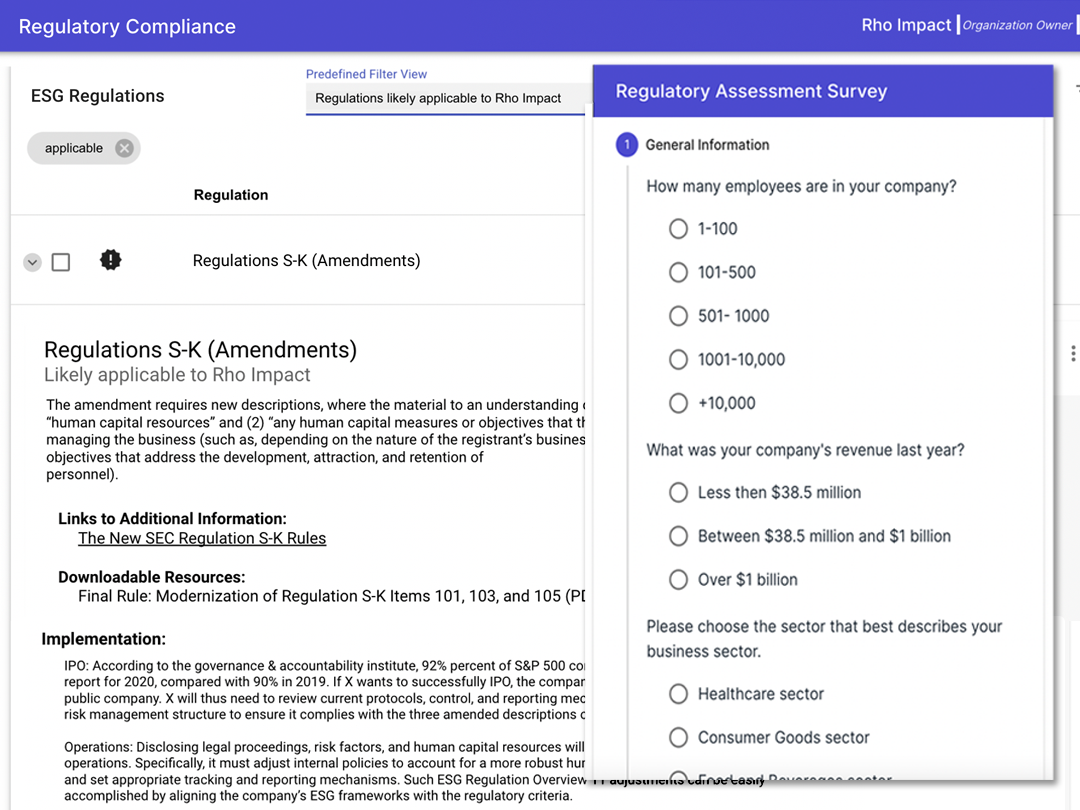Choose Less then $38.5 million revenue
Image resolution: width=1080 pixels, height=810 pixels.
(678, 492)
